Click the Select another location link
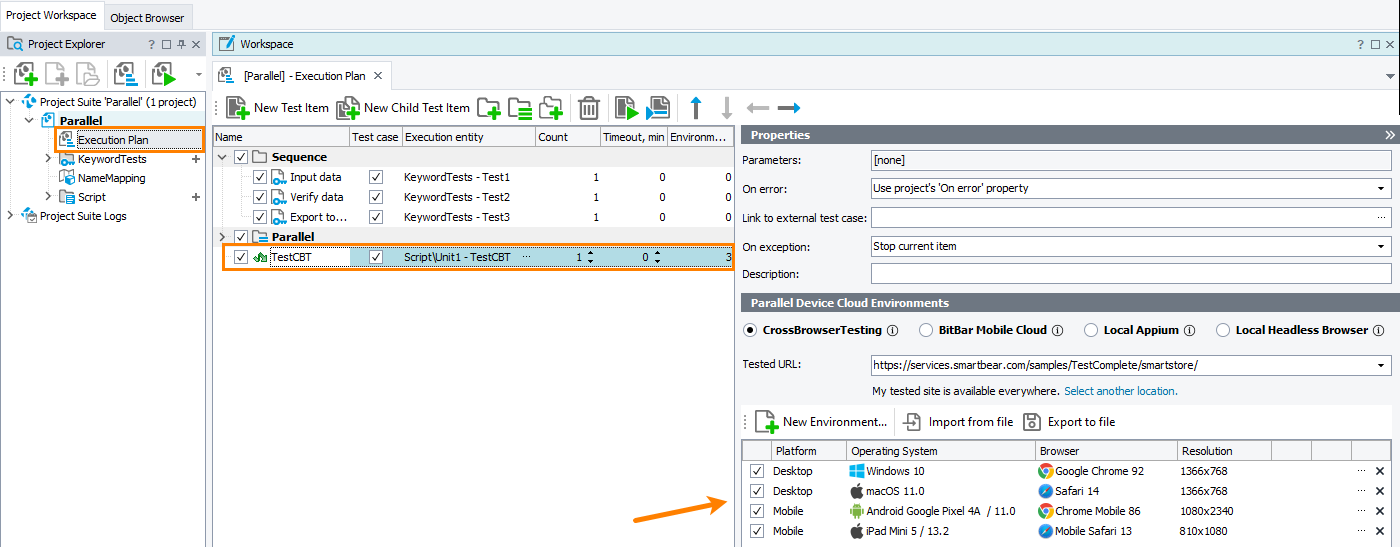The width and height of the screenshot is (1400, 547). point(1120,391)
